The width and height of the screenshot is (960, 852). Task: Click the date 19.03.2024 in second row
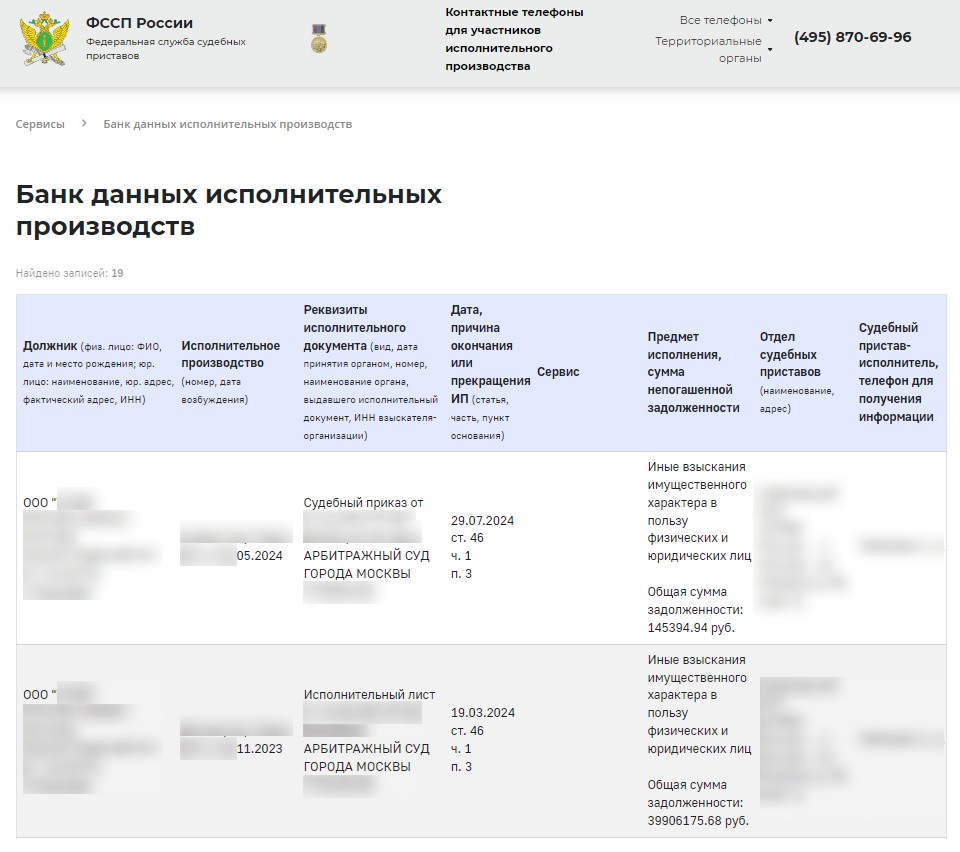[x=482, y=712]
